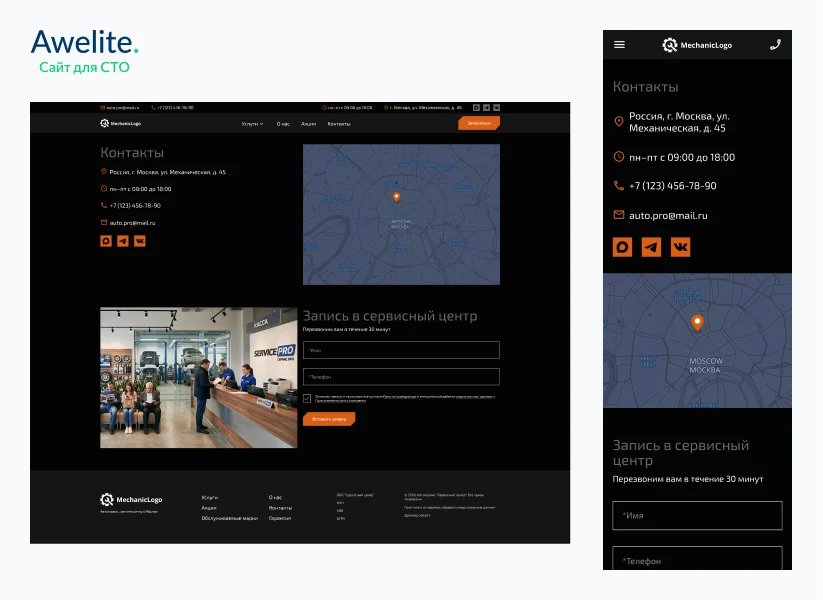Open the Telegram icon under desktop contacts

click(123, 241)
